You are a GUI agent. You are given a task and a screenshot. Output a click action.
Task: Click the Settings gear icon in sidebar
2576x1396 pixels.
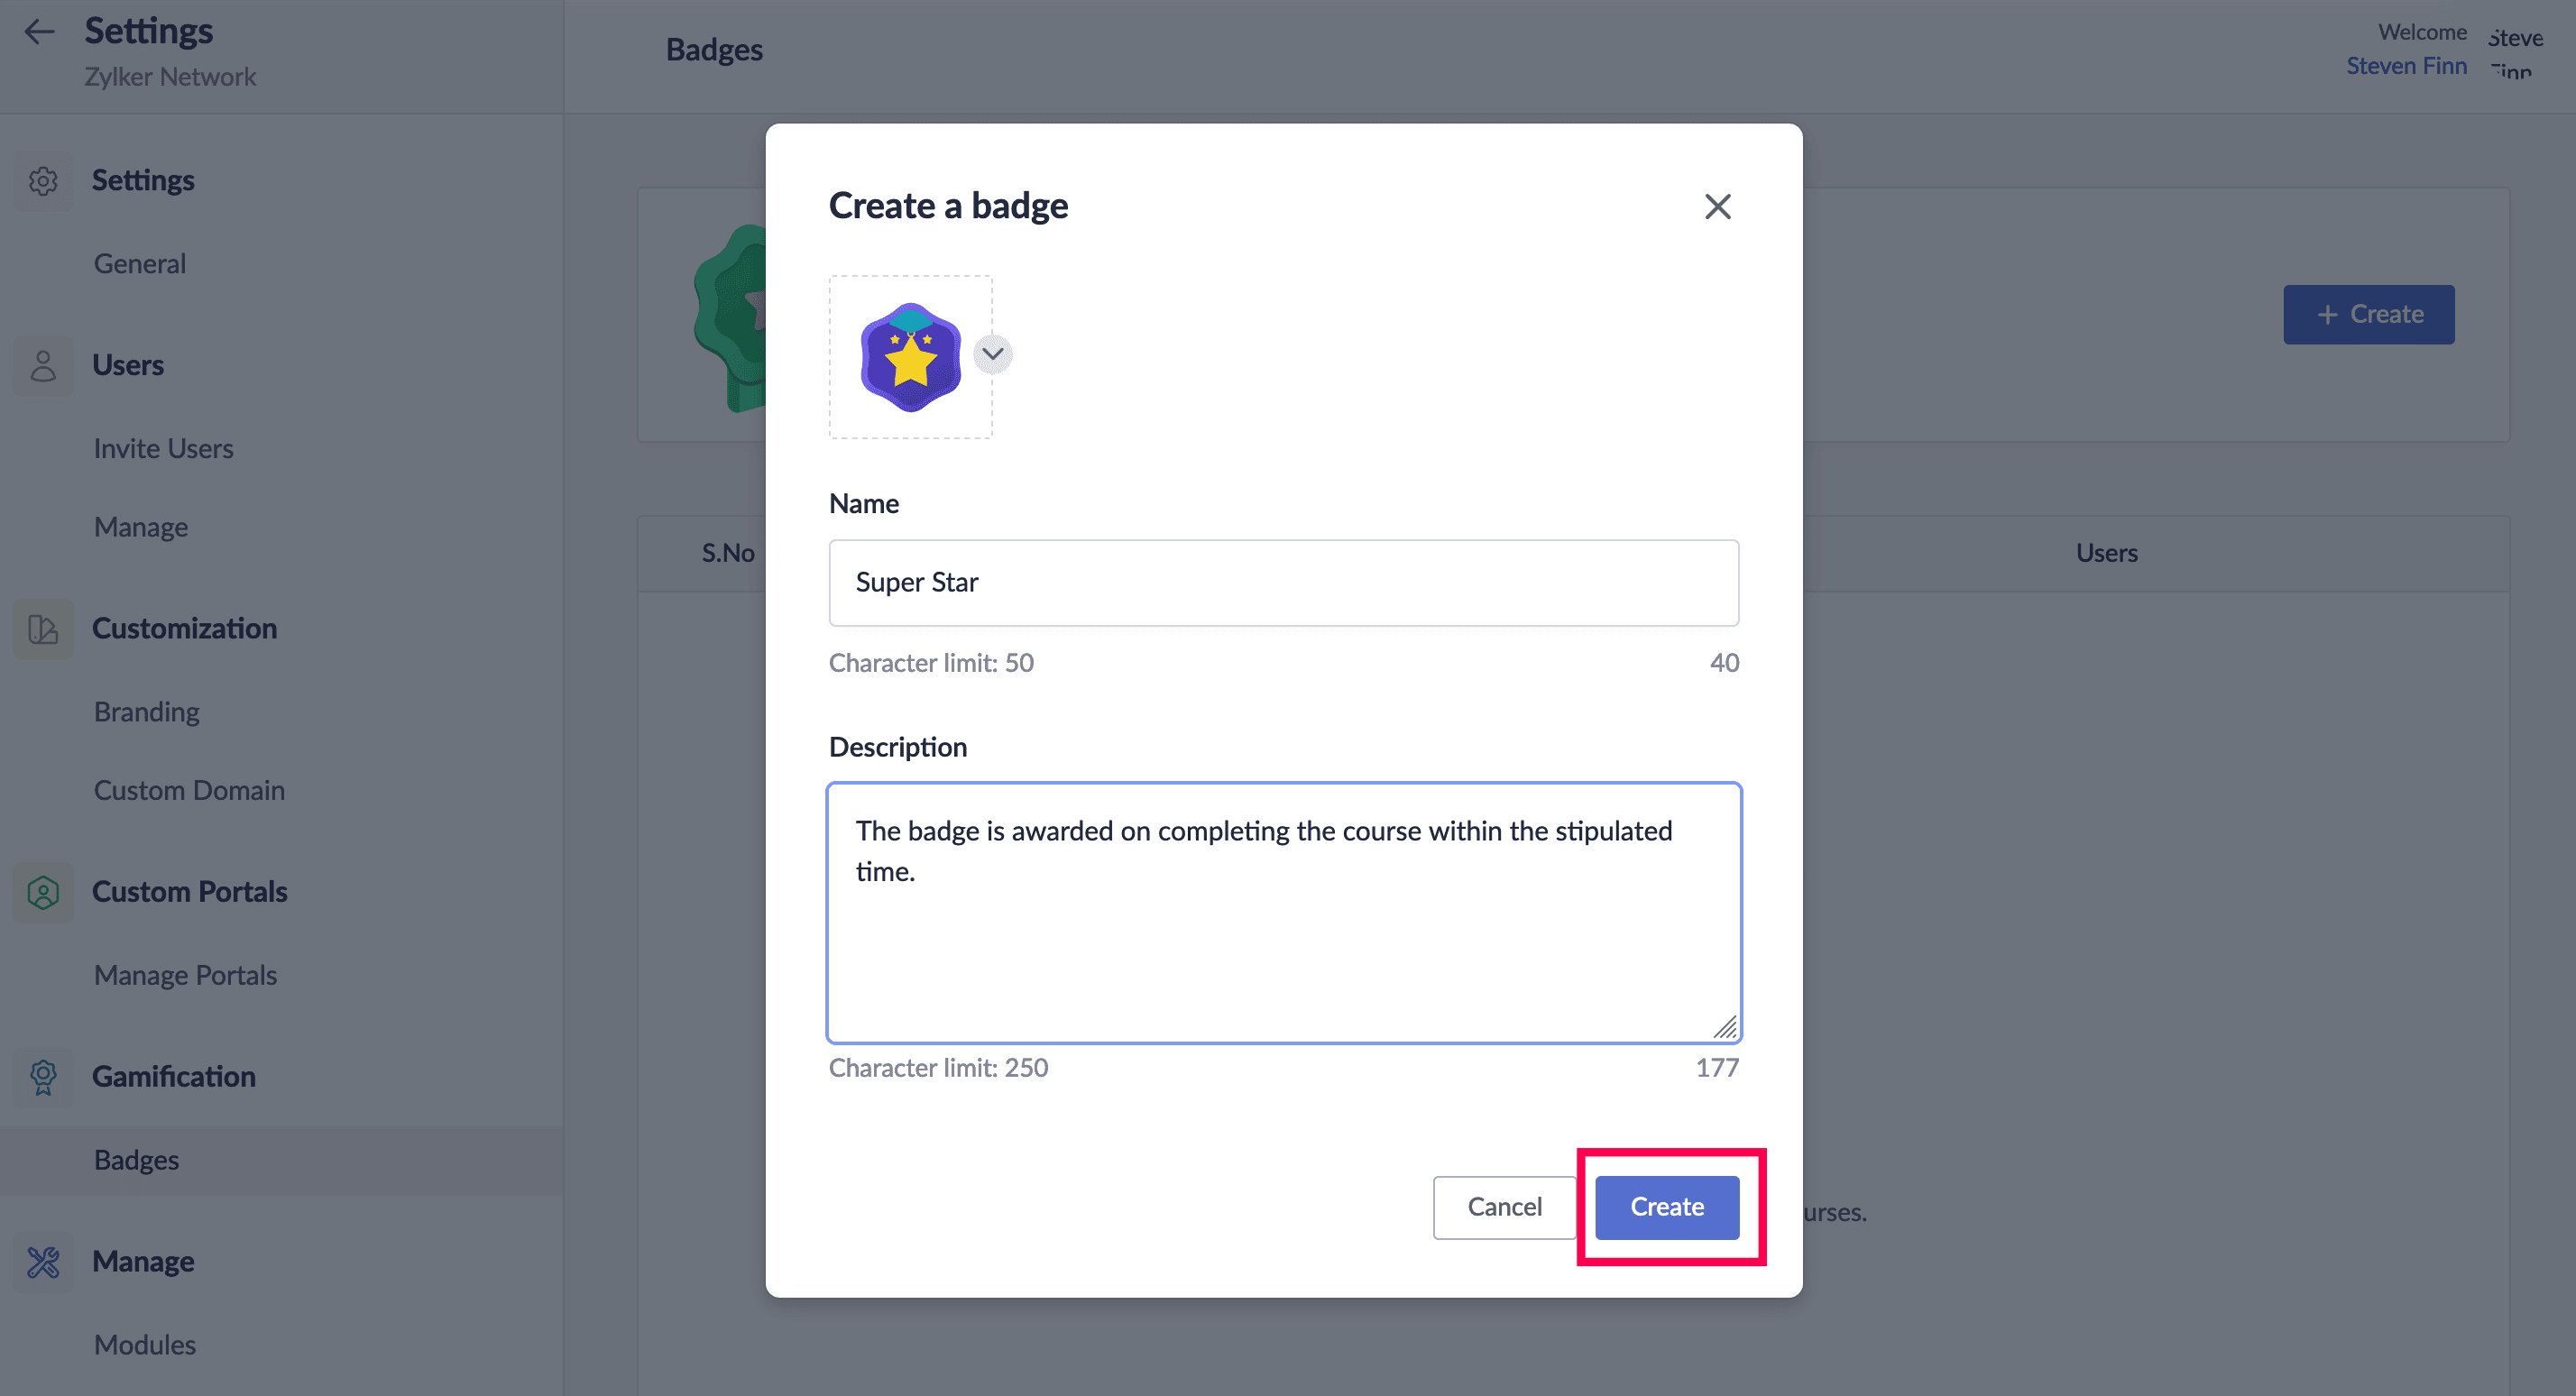coord(43,181)
